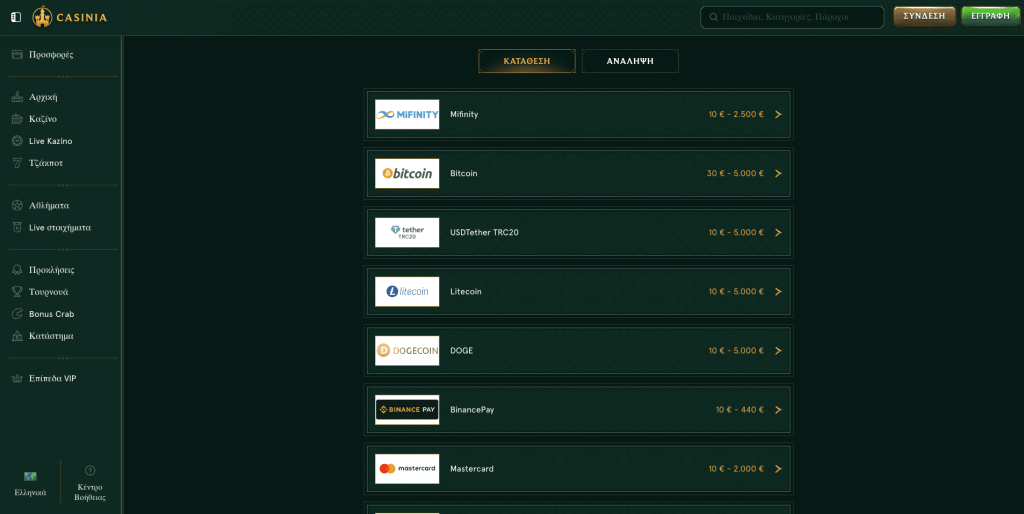Select the Αθλήματα sports ball icon
The image size is (1024, 514).
(17, 205)
